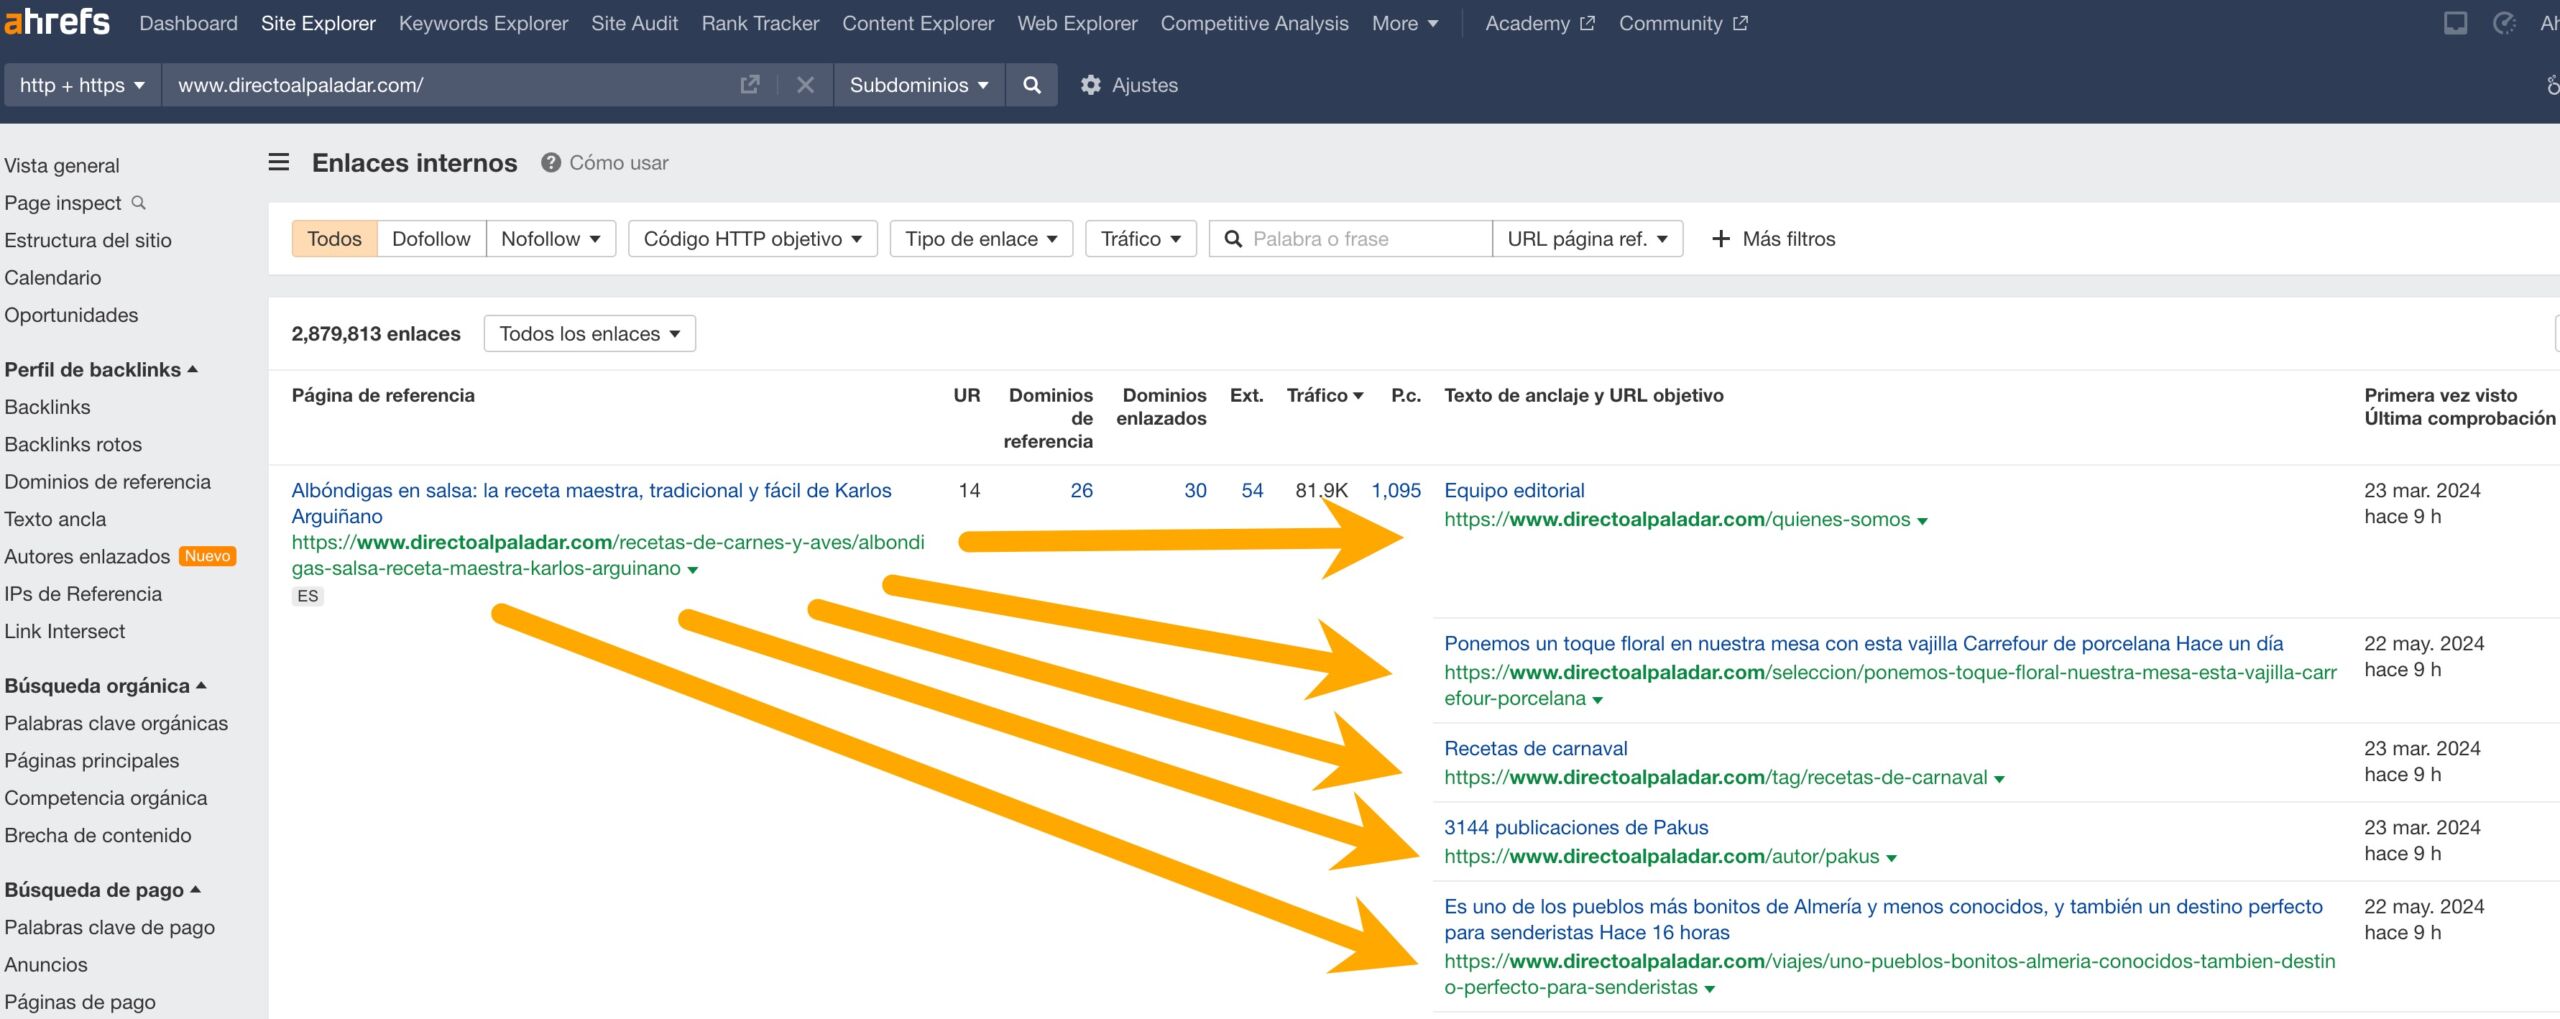Image resolution: width=2560 pixels, height=1019 pixels.
Task: Click the Ahrefs logo
Action: [57, 22]
